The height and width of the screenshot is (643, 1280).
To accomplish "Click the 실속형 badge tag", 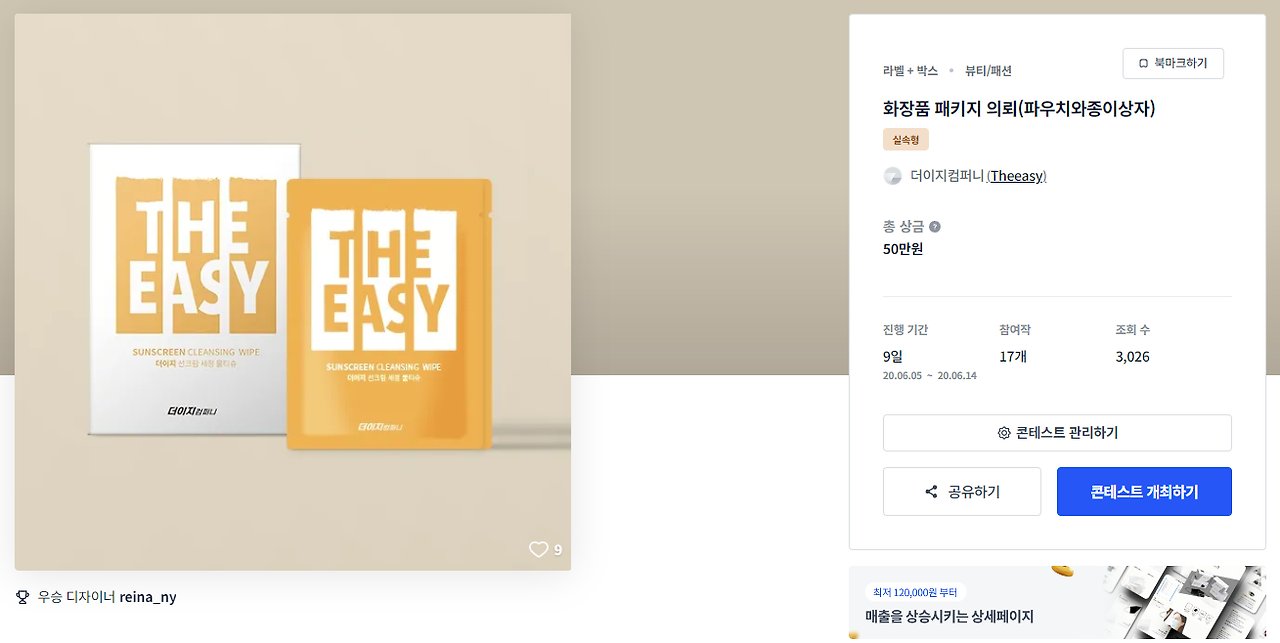I will click(906, 140).
